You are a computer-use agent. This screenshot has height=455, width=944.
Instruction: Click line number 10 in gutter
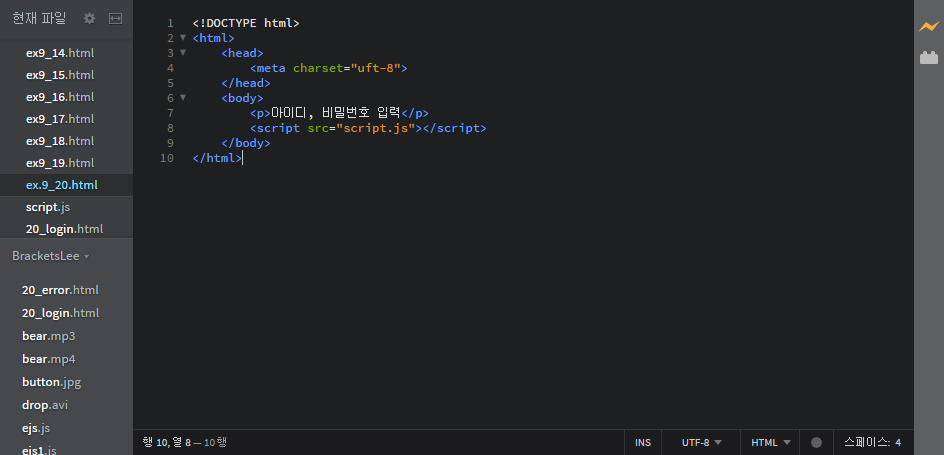click(x=167, y=158)
